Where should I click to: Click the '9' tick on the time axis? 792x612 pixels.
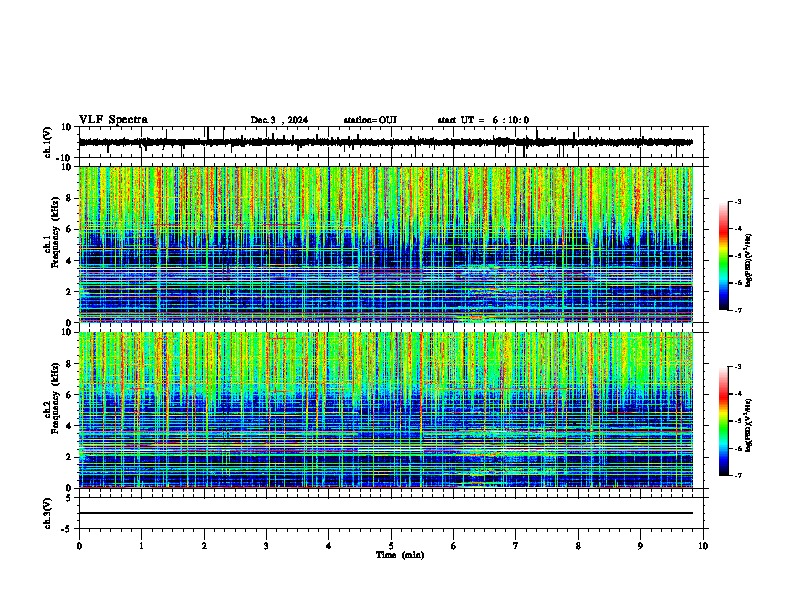point(640,546)
